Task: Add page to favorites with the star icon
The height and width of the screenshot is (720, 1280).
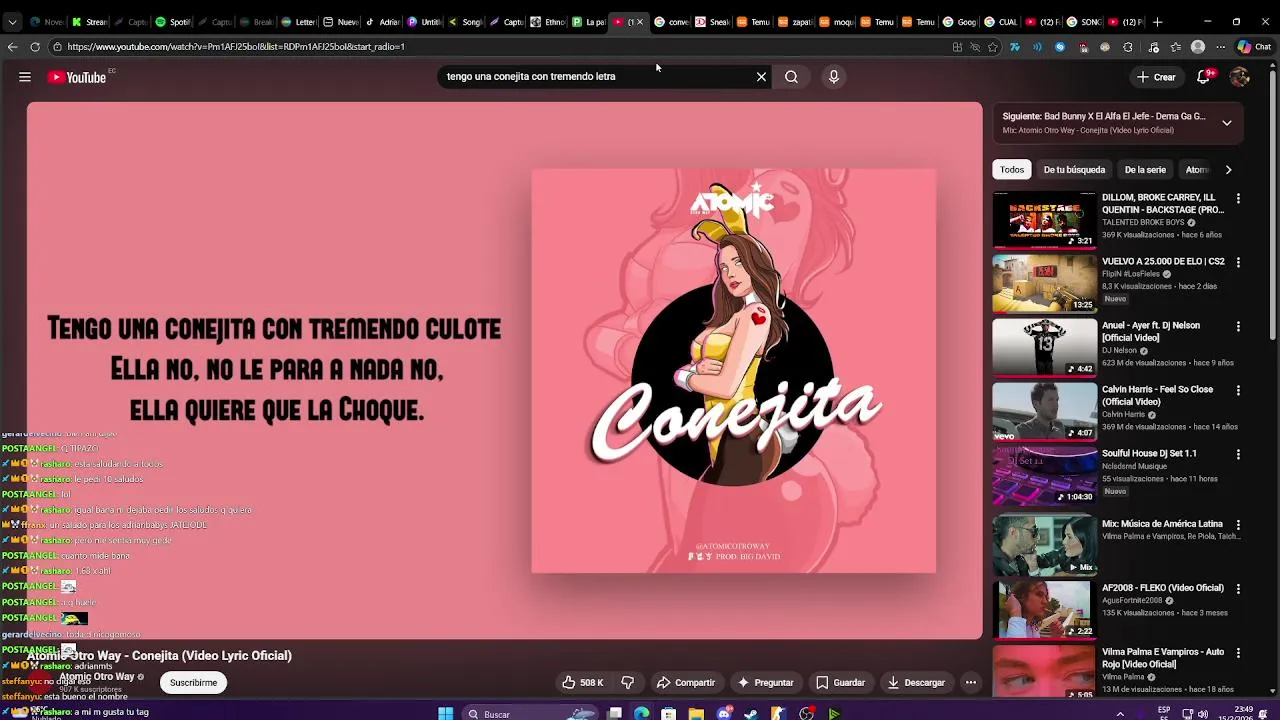Action: (993, 47)
